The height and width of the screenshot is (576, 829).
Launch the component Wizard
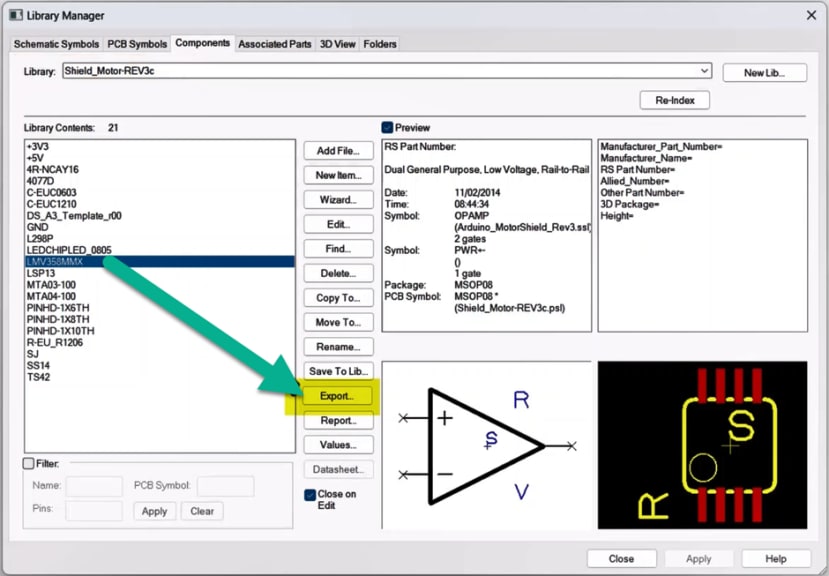338,199
